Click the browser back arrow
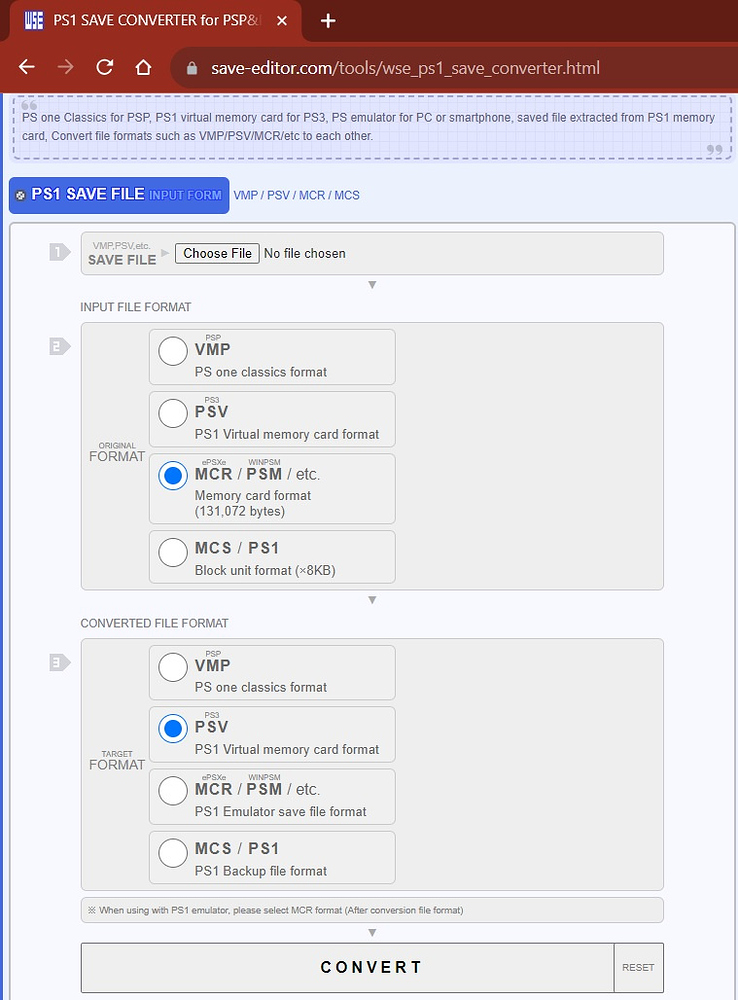This screenshot has height=1000, width=738. pyautogui.click(x=27, y=67)
